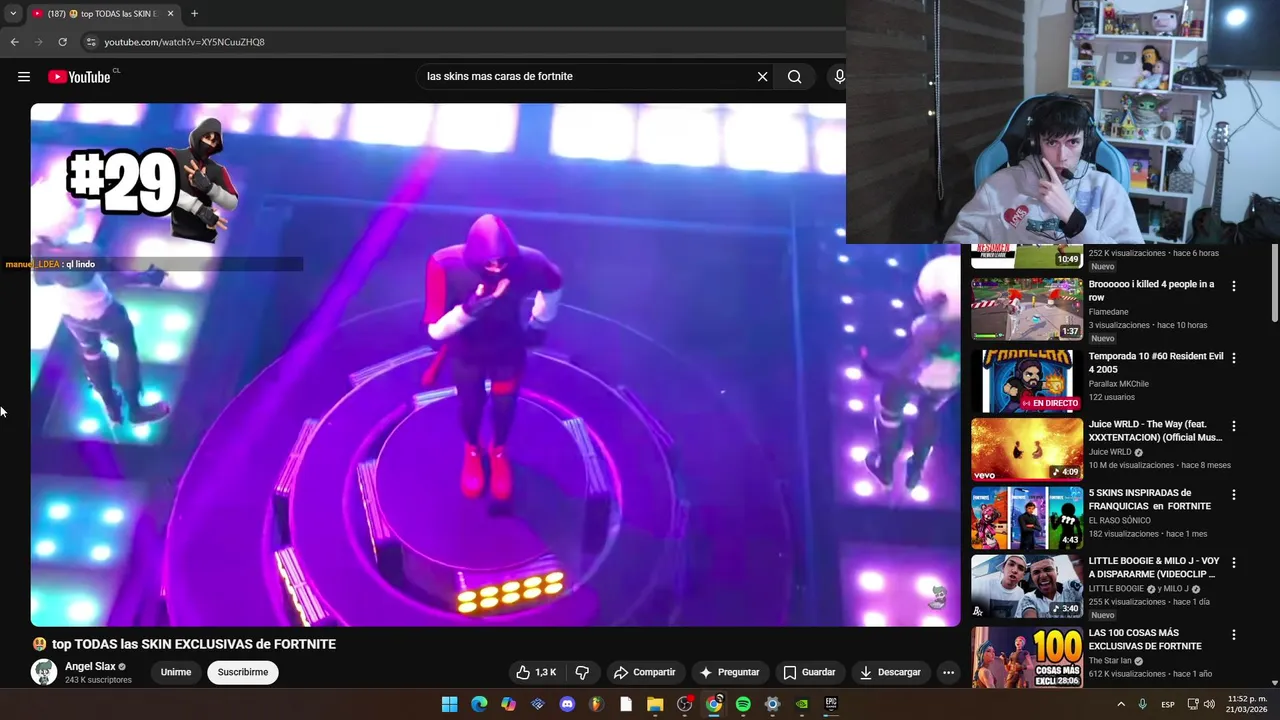Click the system tray microphone icon
Screen dimensions: 1280x720
[x=1142, y=704]
